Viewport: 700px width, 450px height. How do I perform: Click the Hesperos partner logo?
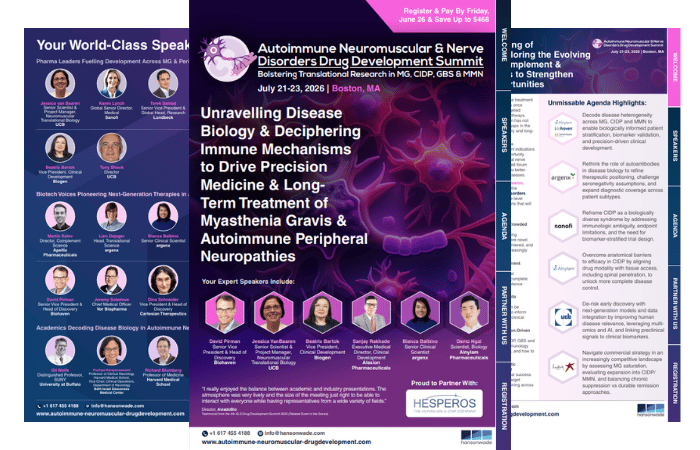click(444, 404)
